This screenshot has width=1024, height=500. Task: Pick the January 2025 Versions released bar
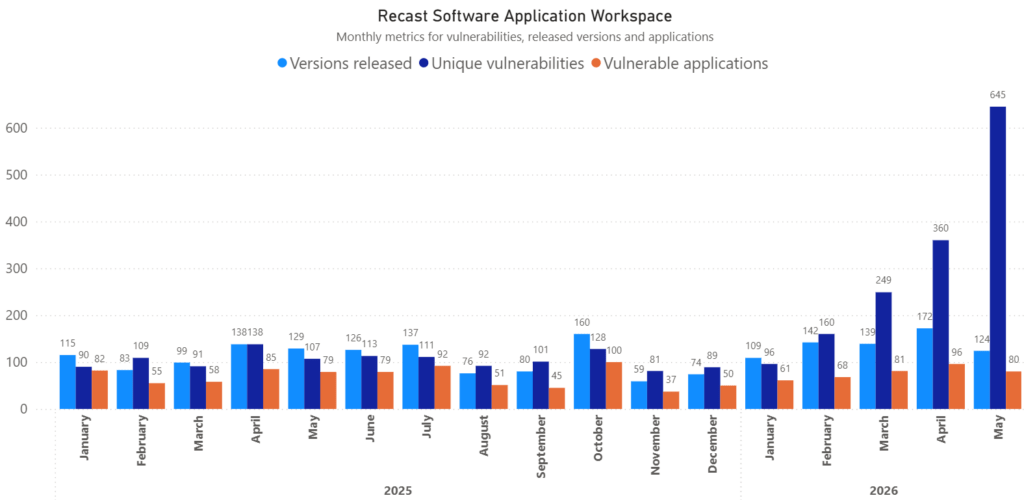pos(67,382)
